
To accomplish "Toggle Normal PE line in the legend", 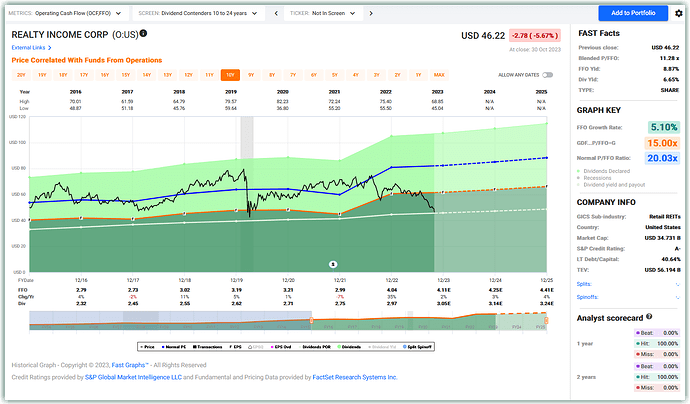I will click(174, 347).
